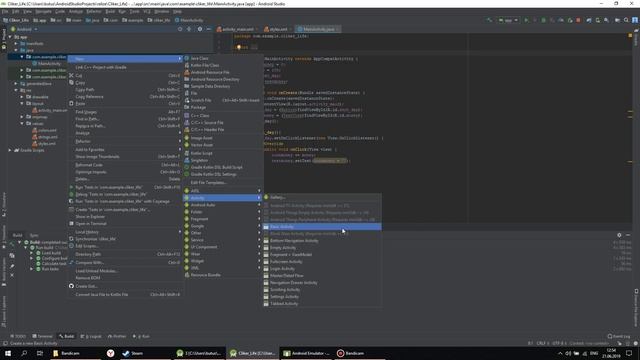Select Login Activity entry
The height and width of the screenshot is (360, 640).
tap(322, 269)
